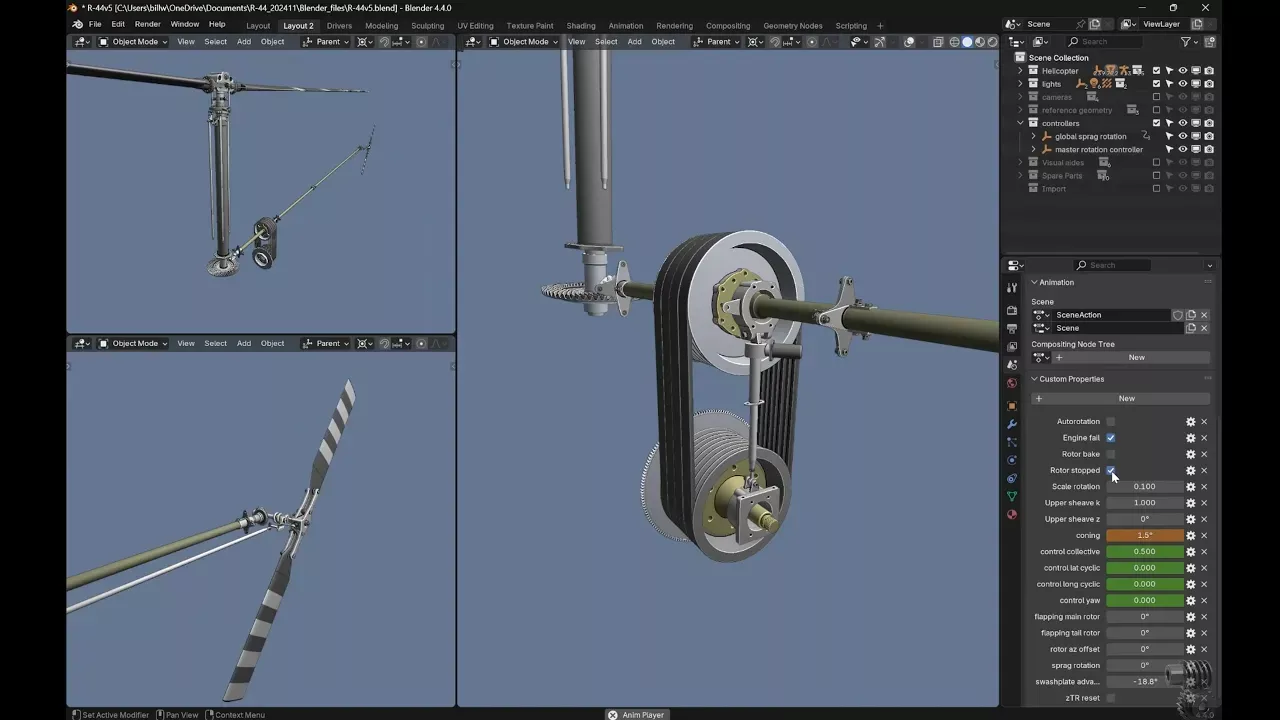Uncheck the Engine fail checkbox

[1110, 438]
